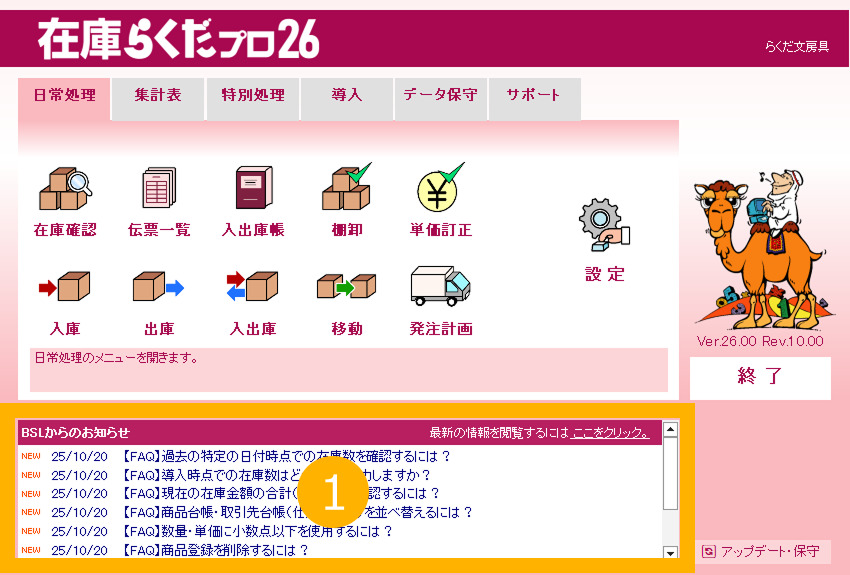Open the 入出庫 in-out stock icon

coord(253,286)
